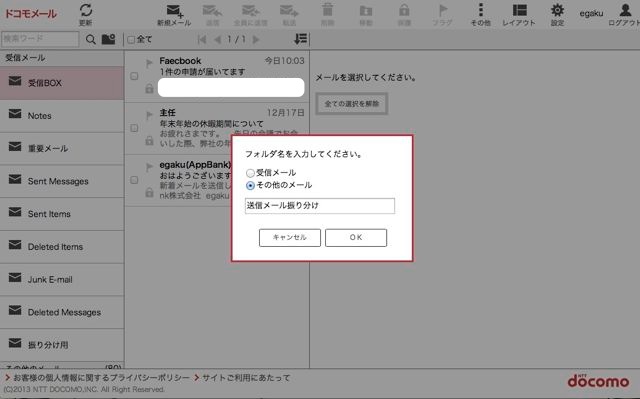Click lock icon on 主任 message
The width and height of the screenshot is (640, 399).
coord(149,140)
